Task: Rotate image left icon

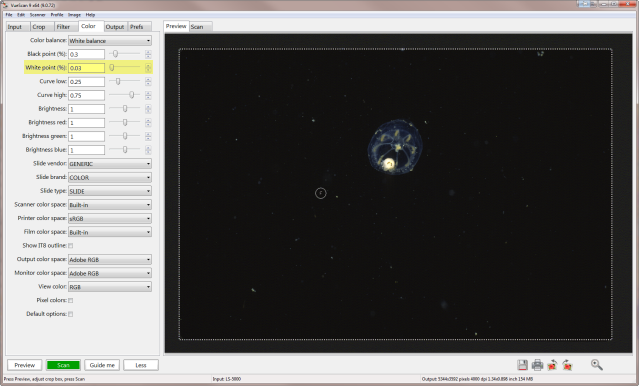Action: coord(553,365)
